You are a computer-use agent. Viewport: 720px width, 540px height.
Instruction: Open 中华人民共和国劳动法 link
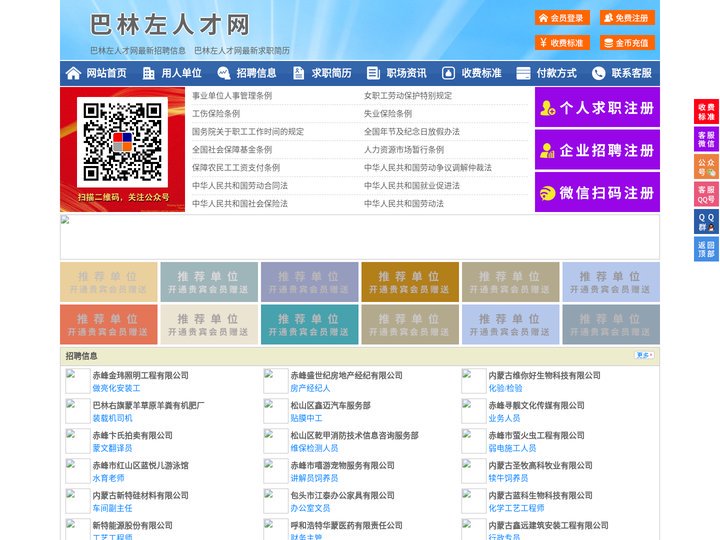tap(404, 203)
